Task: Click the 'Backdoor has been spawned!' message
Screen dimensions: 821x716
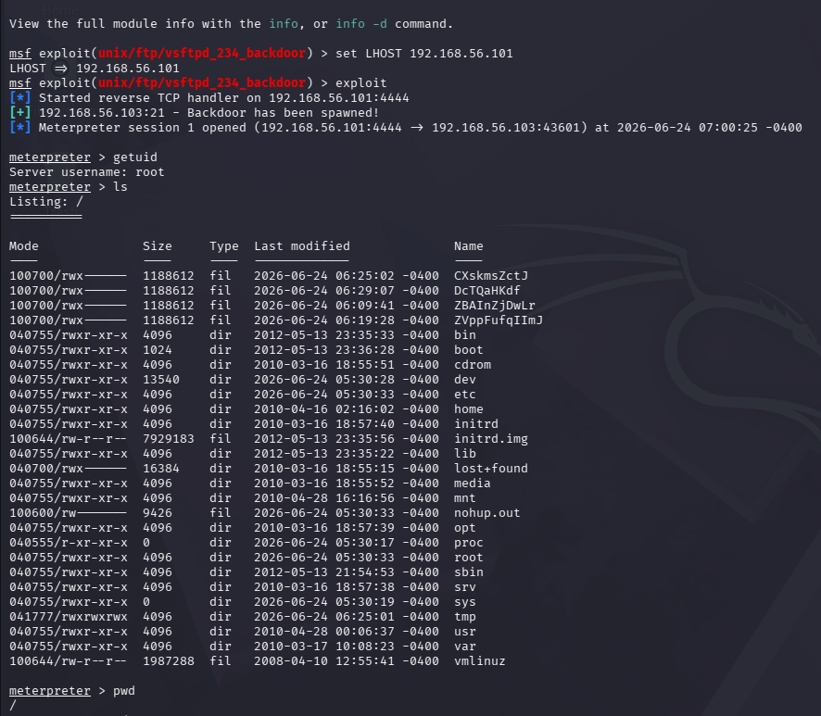Action: tap(283, 113)
